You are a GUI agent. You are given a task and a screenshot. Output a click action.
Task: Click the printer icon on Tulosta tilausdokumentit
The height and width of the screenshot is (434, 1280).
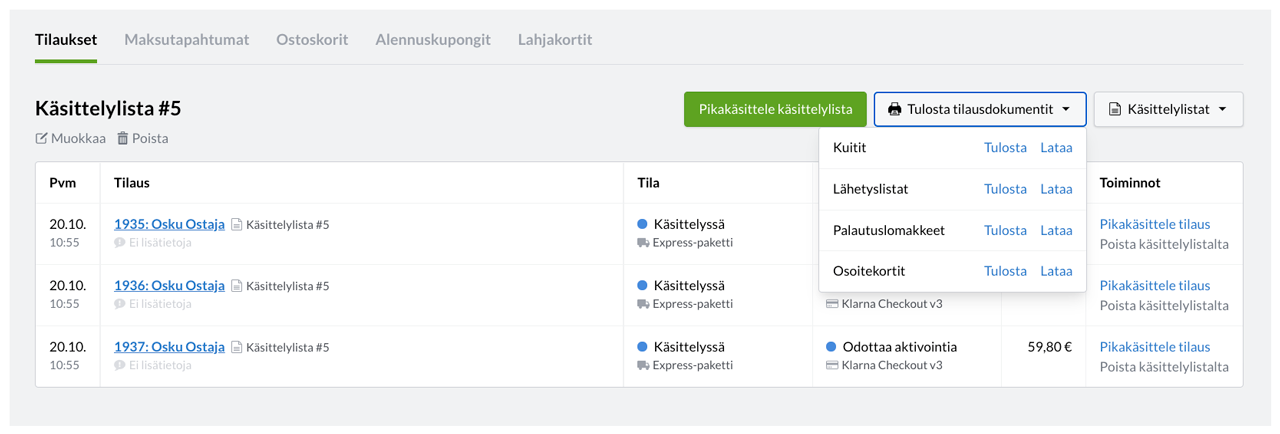click(895, 109)
